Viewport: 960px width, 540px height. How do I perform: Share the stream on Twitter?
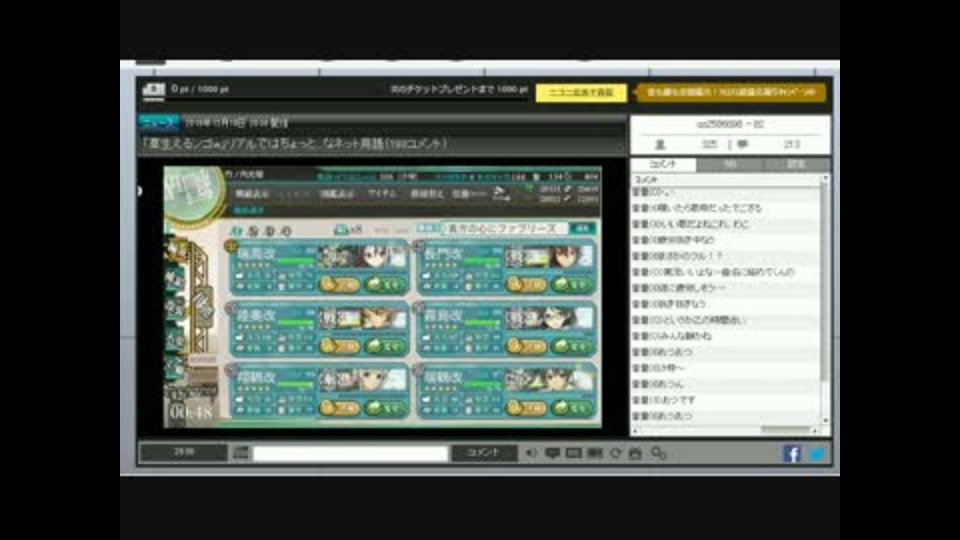817,454
